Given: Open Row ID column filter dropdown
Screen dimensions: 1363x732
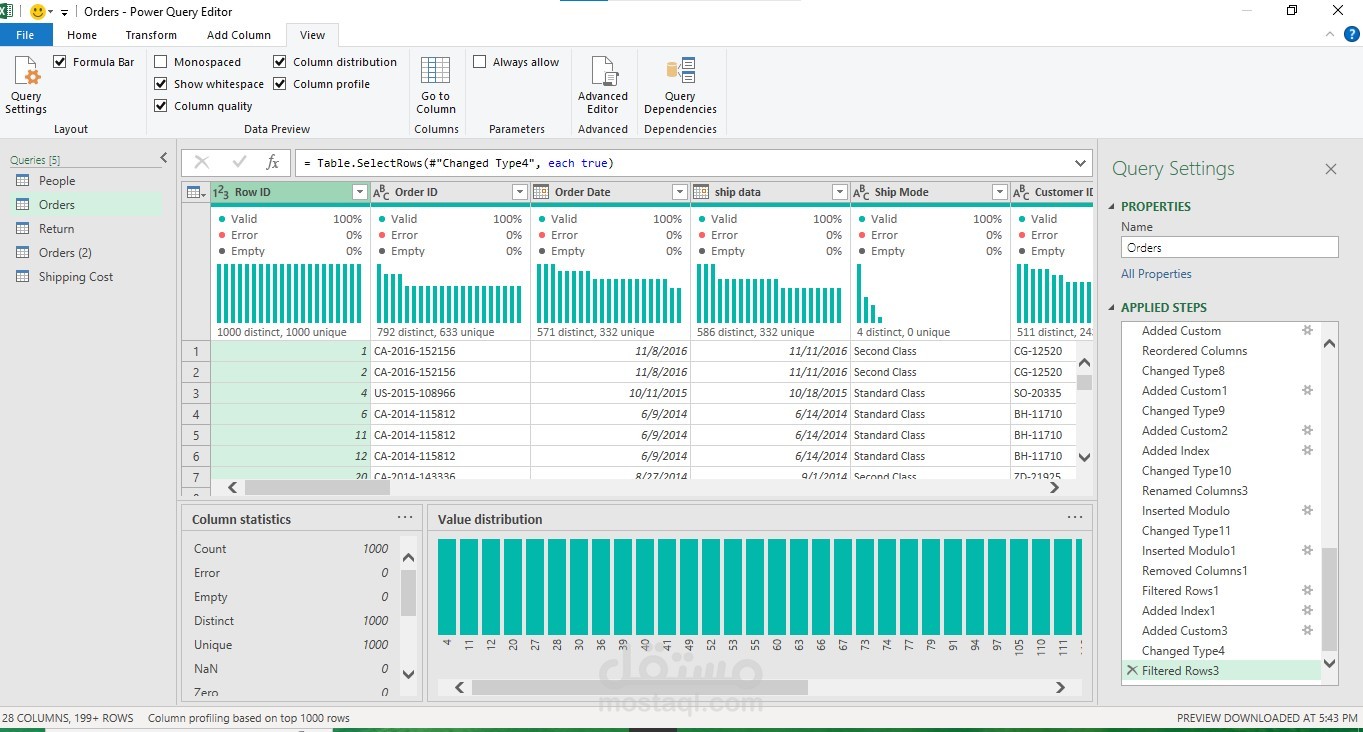Looking at the screenshot, I should click(360, 192).
